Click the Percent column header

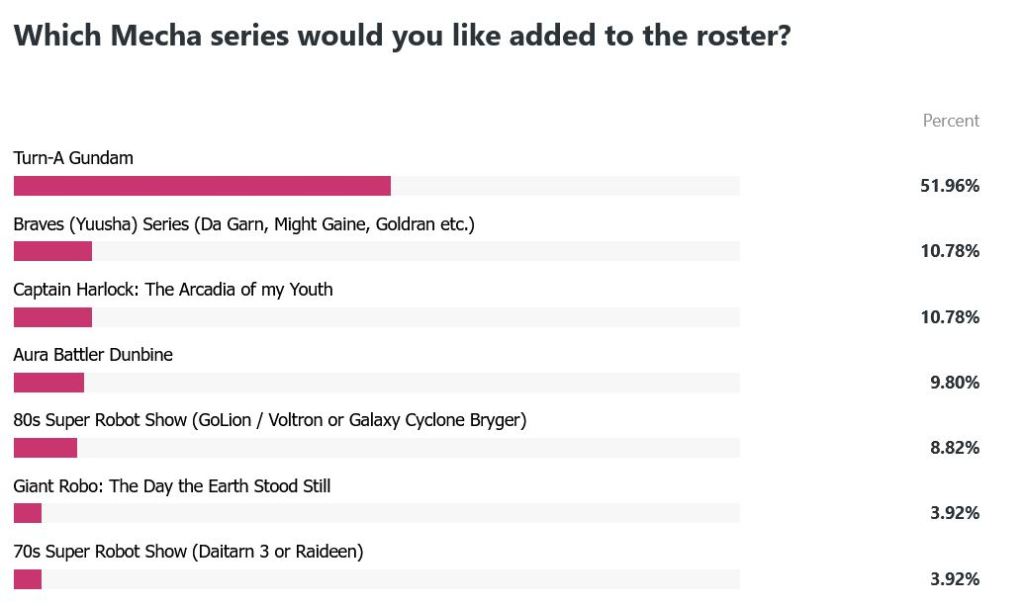pyautogui.click(x=950, y=121)
